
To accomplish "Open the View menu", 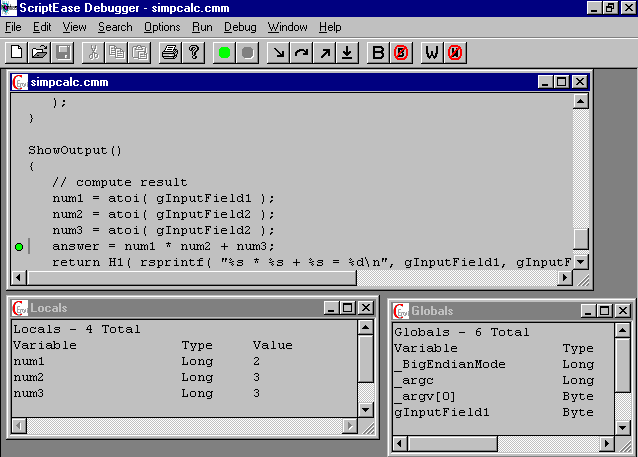I will (x=74, y=27).
